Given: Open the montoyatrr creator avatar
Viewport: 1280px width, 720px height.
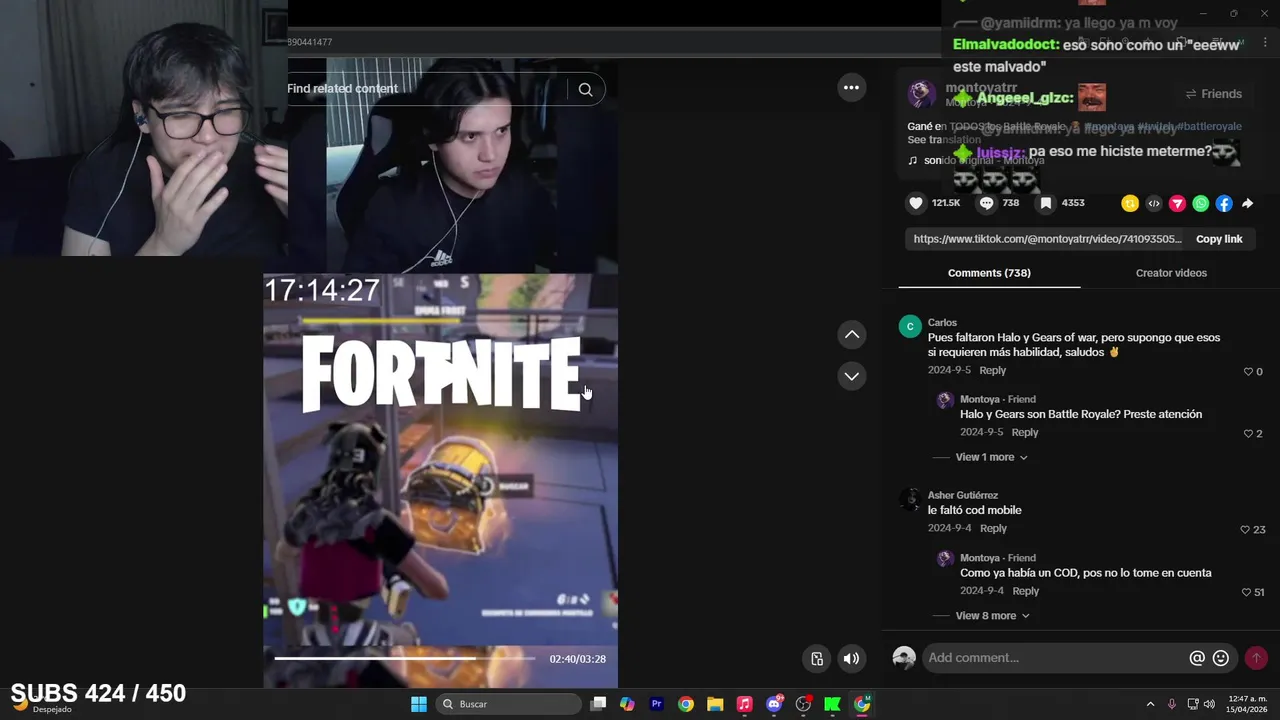Looking at the screenshot, I should tap(921, 95).
